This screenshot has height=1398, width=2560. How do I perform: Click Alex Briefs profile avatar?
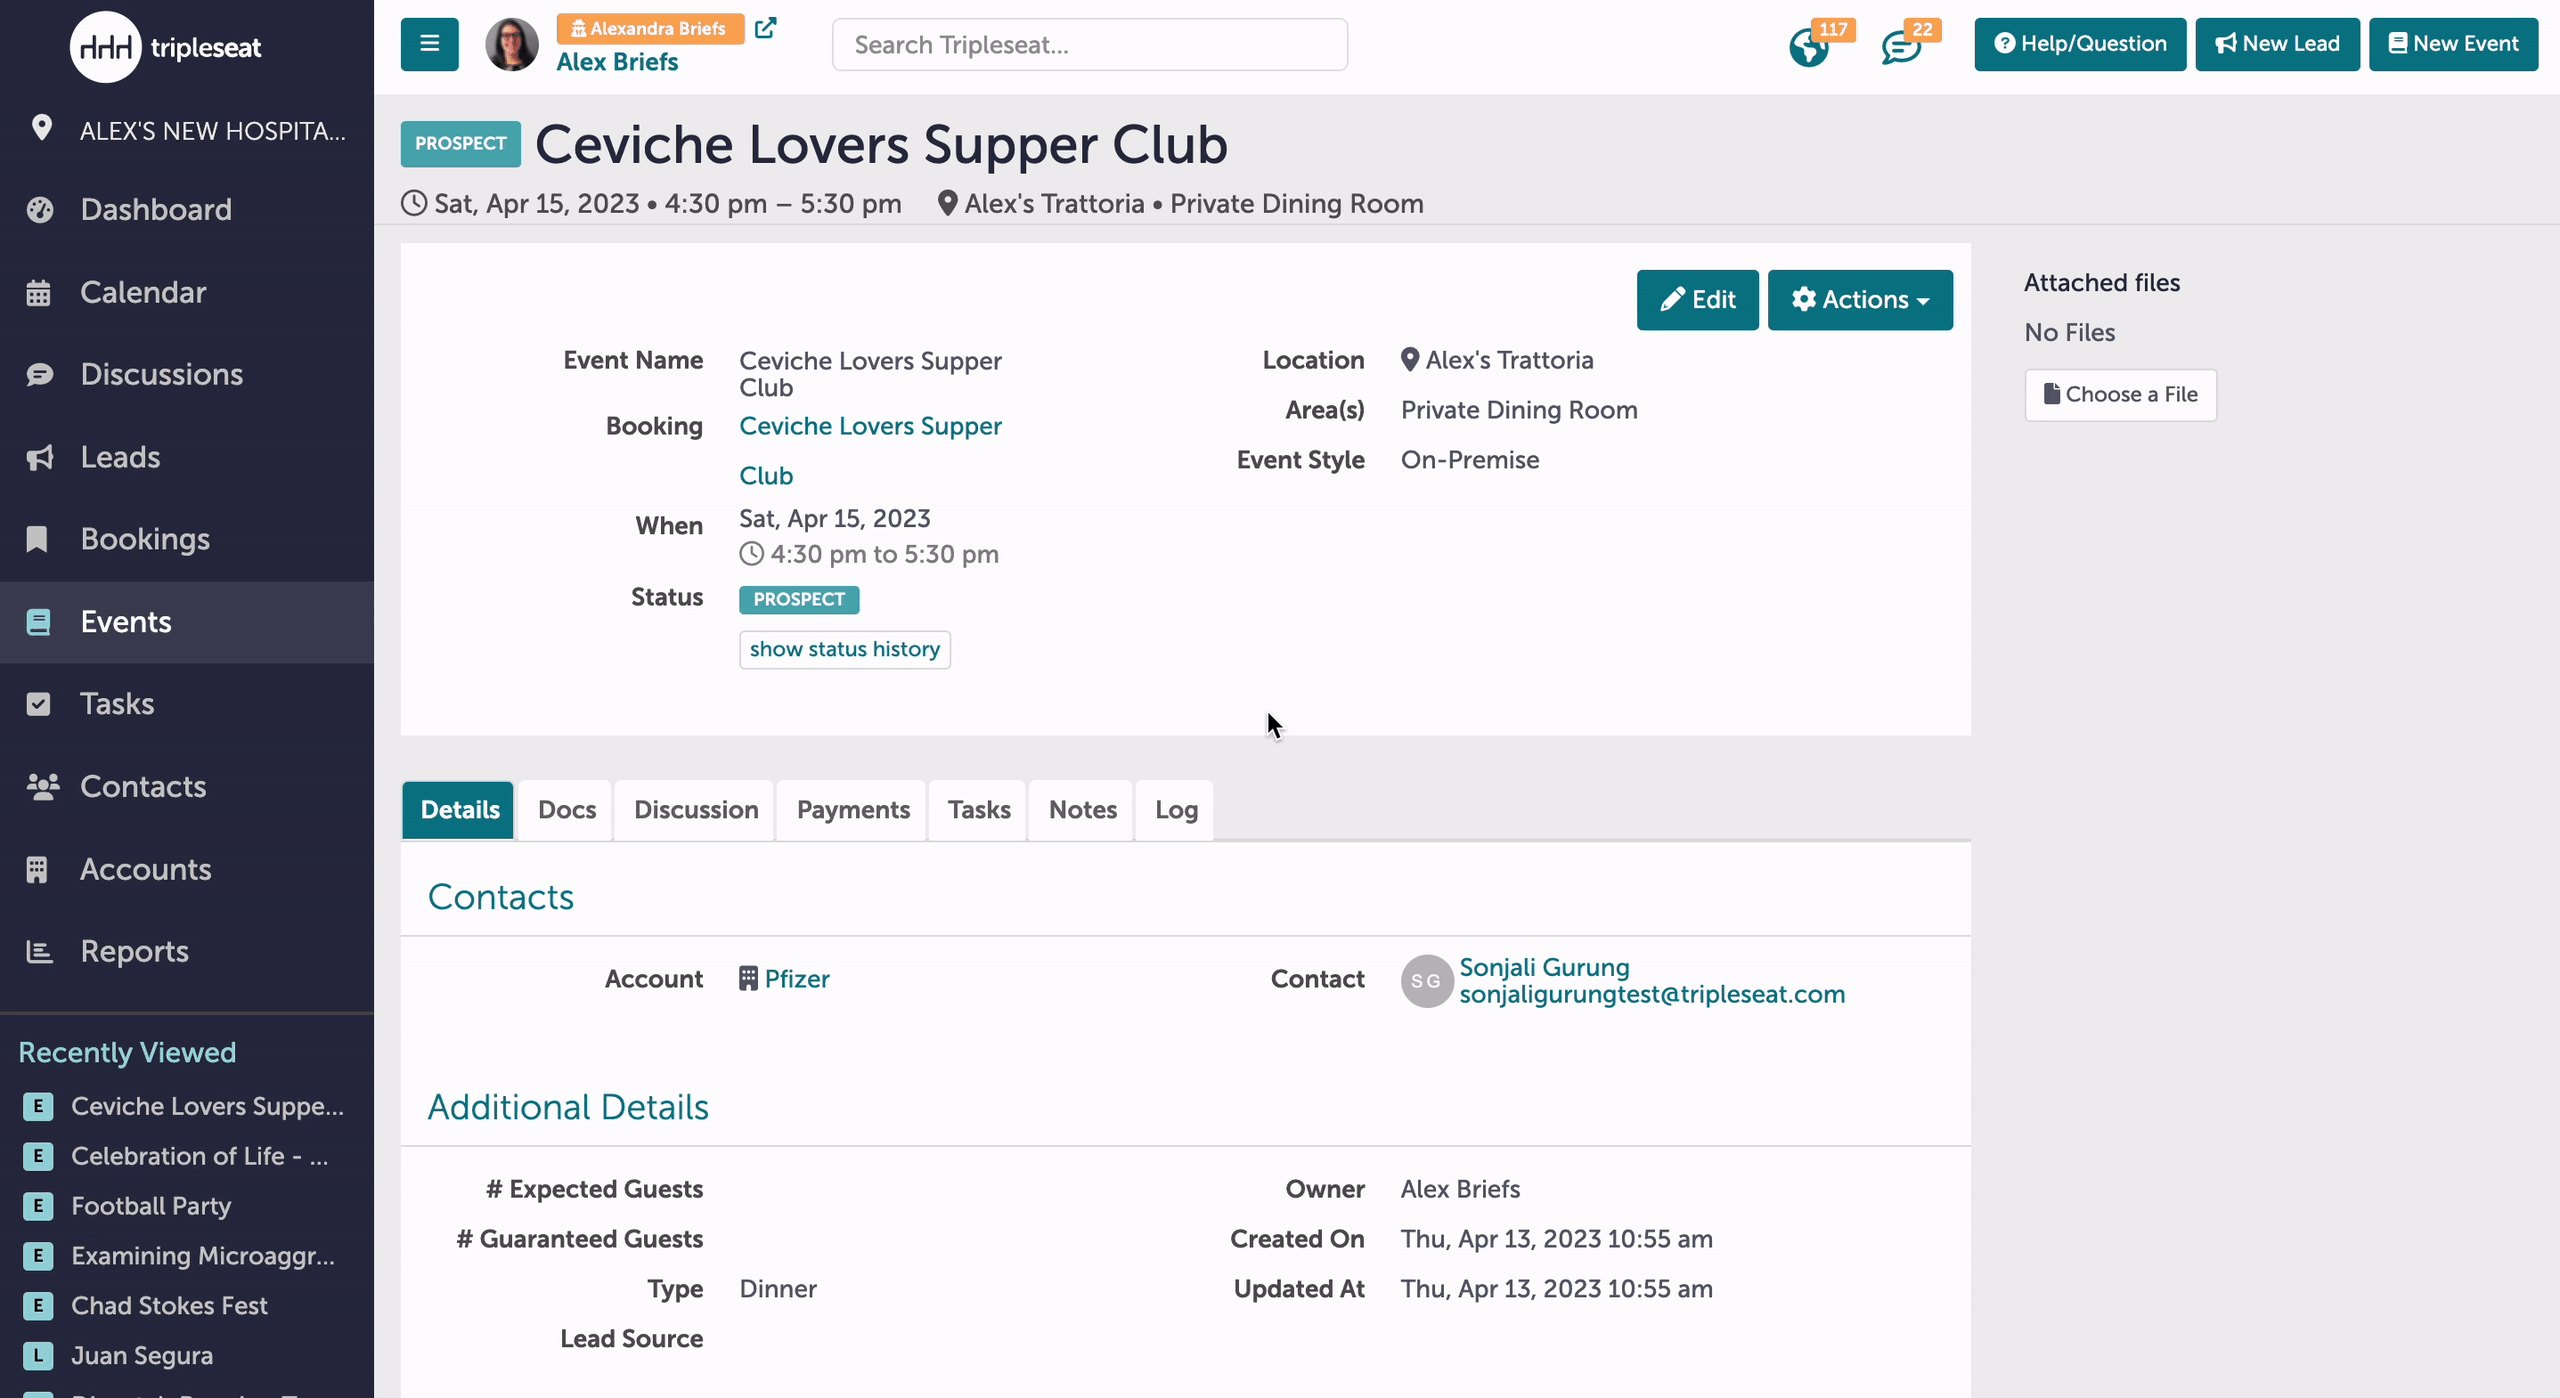coord(512,45)
